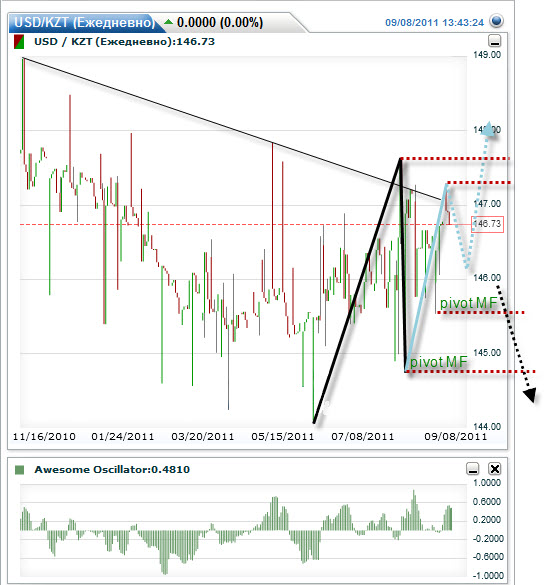Click the USD / KZT (Ежедневно):146.73 legend text
559x585 pixels.
(124, 42)
